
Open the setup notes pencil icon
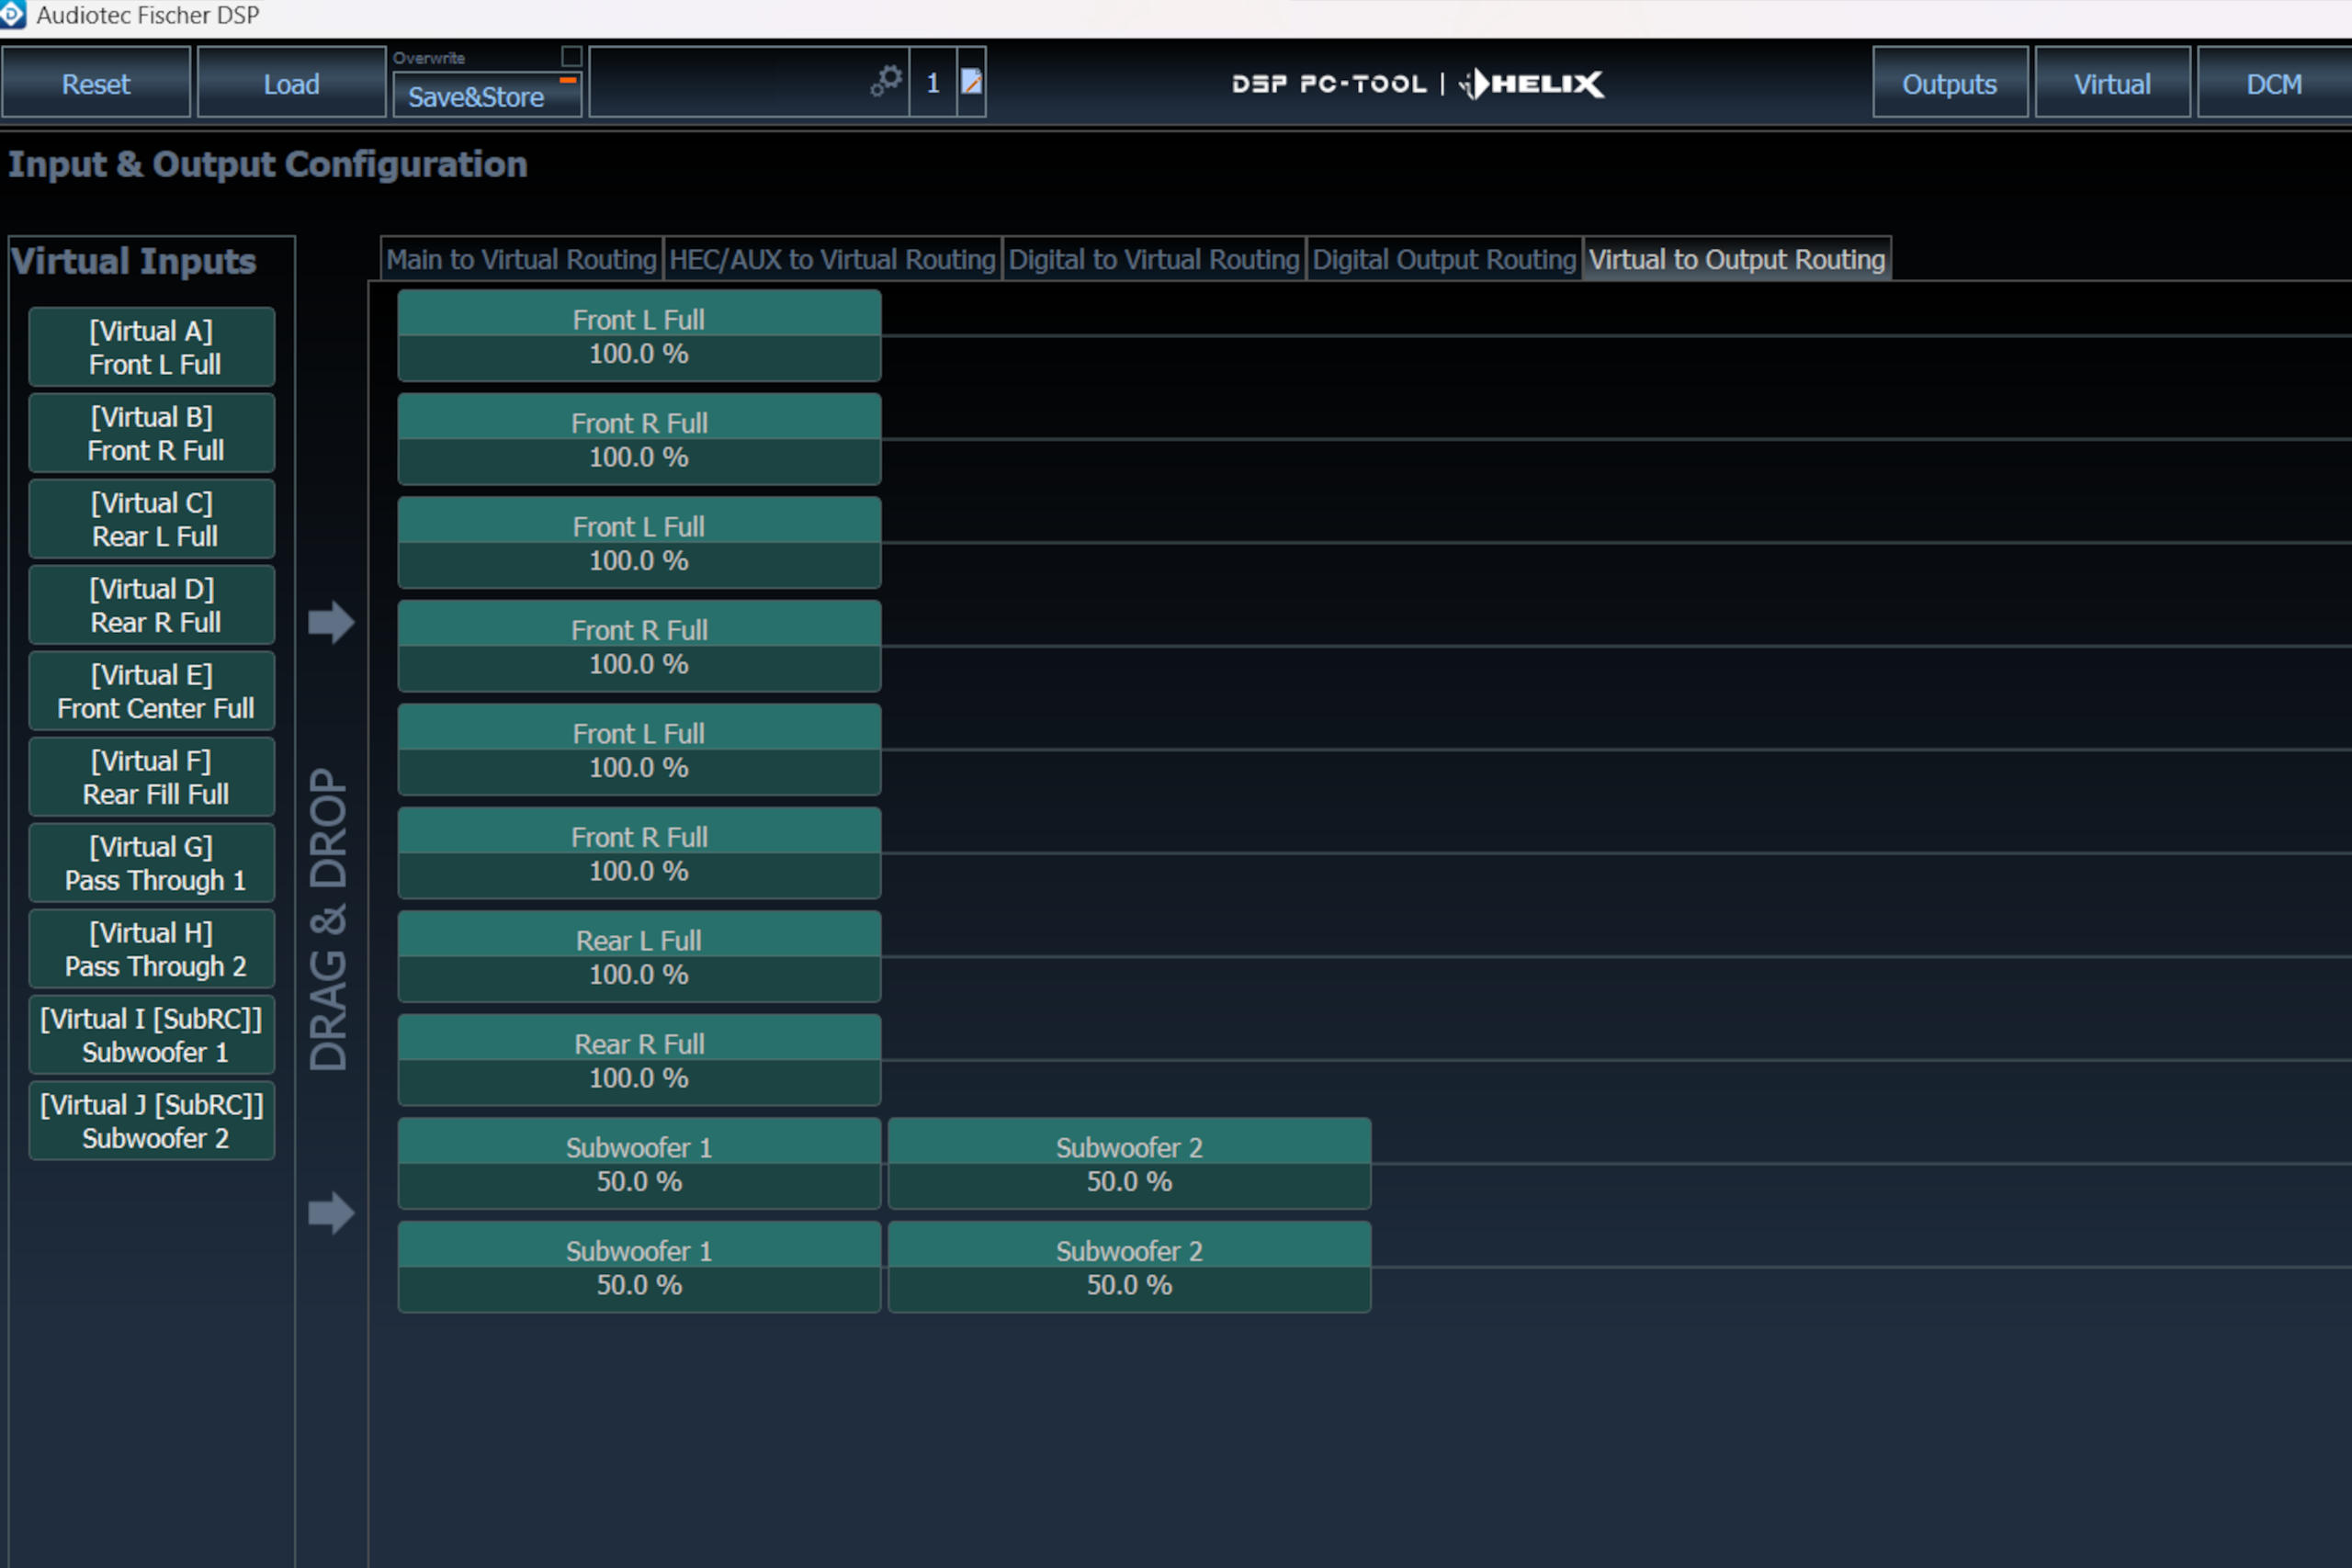click(969, 83)
